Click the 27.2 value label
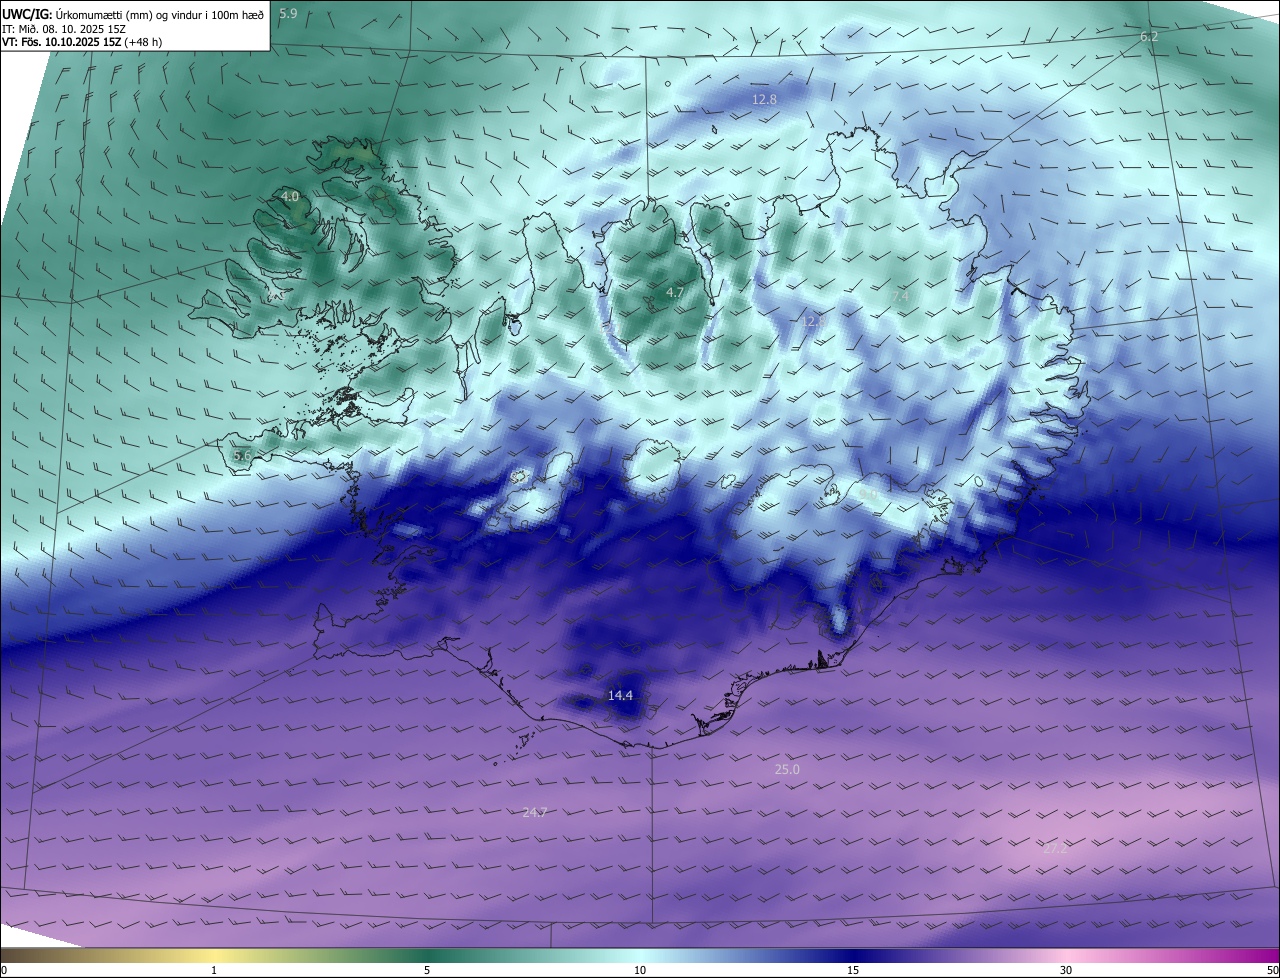Viewport: 1280px width, 978px height. [1055, 848]
